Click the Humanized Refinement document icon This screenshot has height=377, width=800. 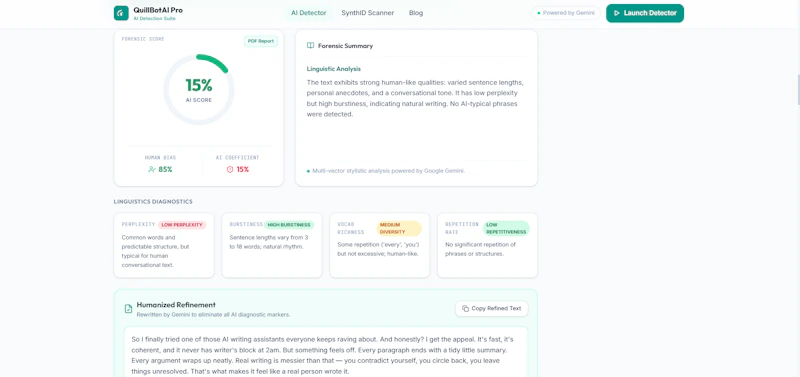coord(129,309)
